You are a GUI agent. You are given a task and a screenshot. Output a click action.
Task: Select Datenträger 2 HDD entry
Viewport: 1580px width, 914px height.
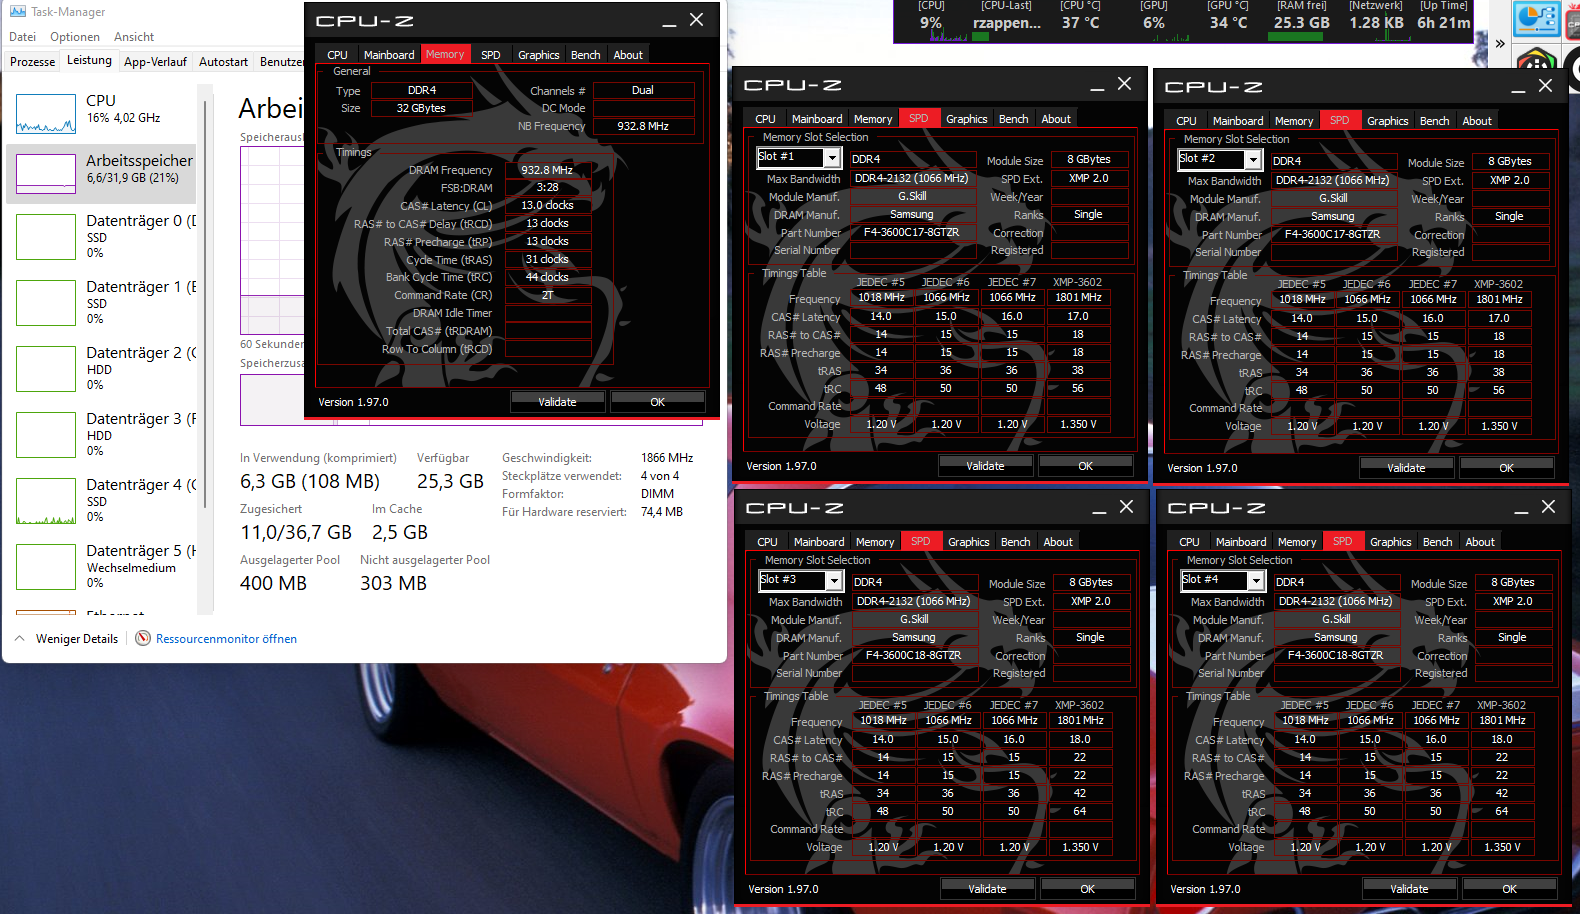point(102,368)
